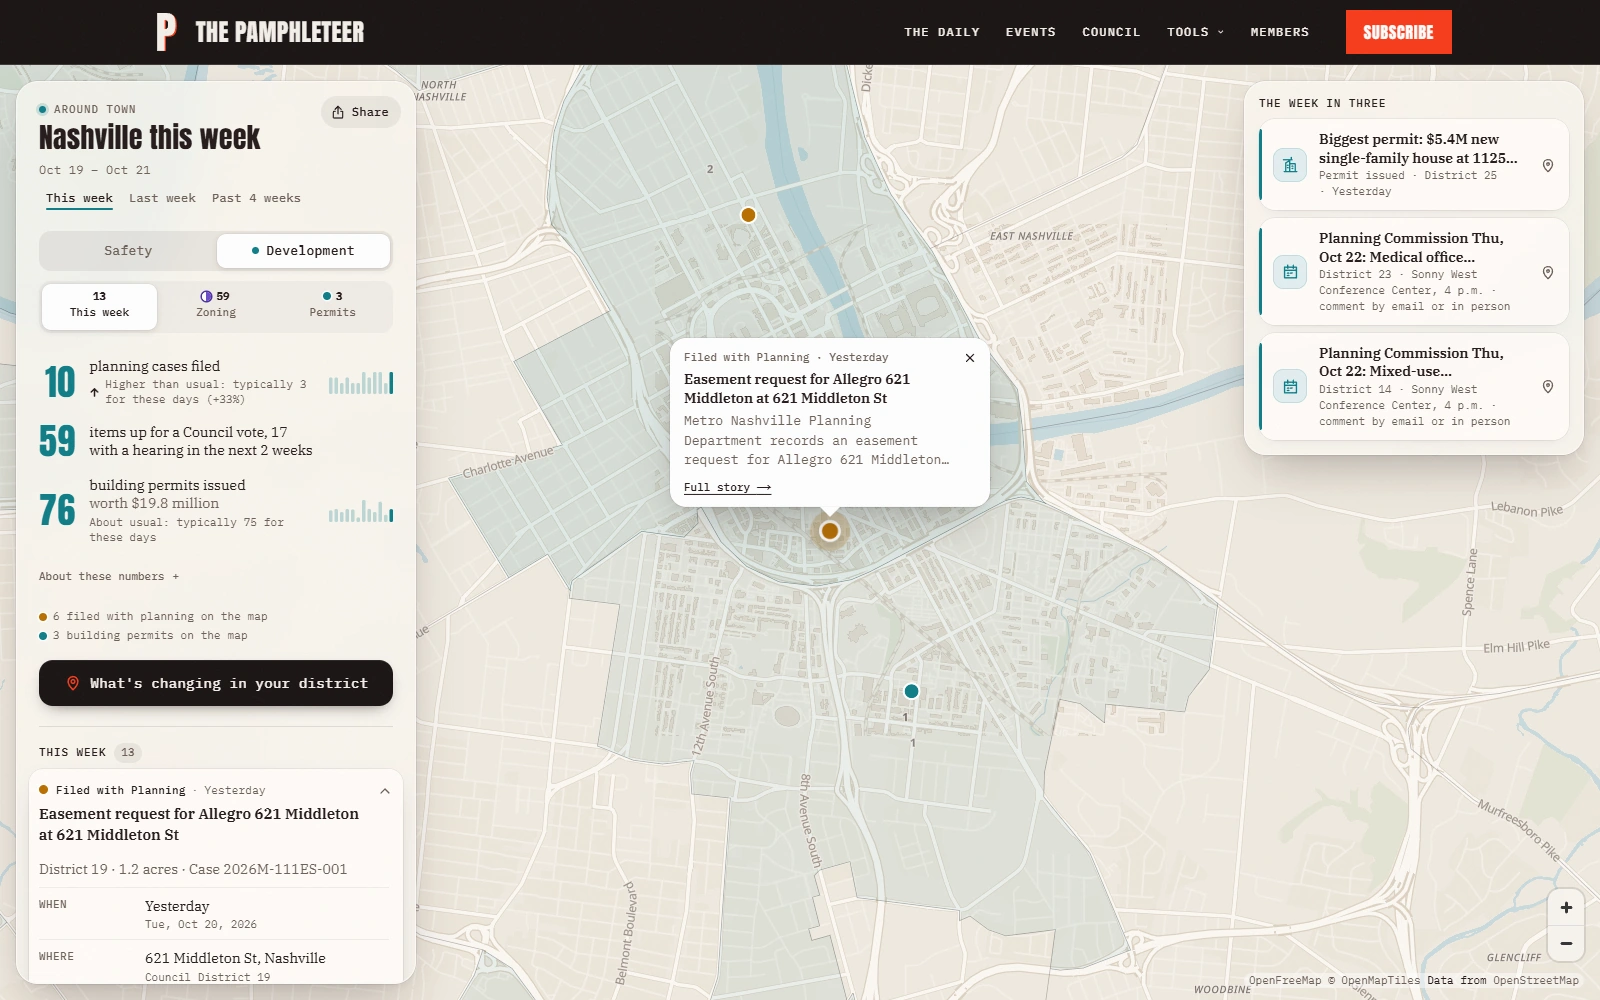Open Members in navigation
The height and width of the screenshot is (1000, 1600).
[1280, 32]
